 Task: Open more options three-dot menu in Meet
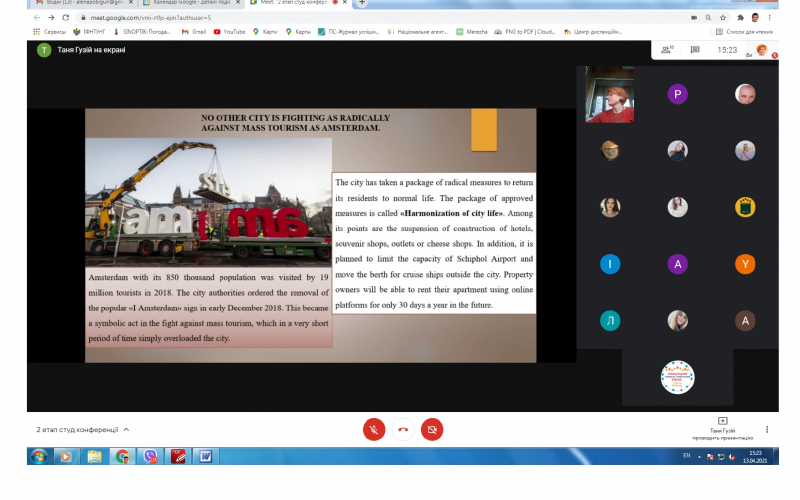click(x=767, y=430)
